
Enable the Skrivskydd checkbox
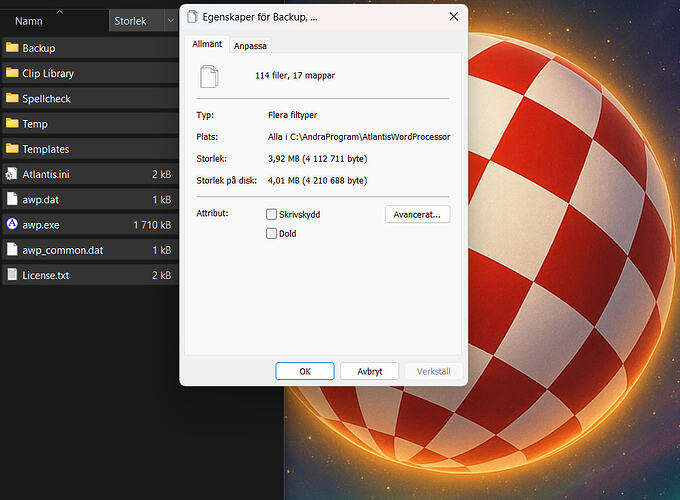tap(272, 214)
